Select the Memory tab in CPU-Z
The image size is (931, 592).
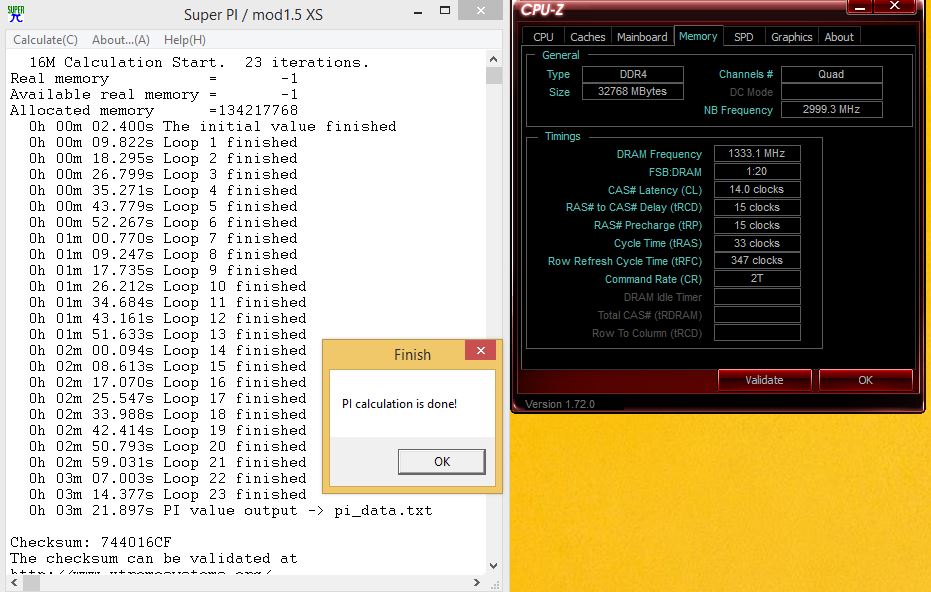[698, 36]
